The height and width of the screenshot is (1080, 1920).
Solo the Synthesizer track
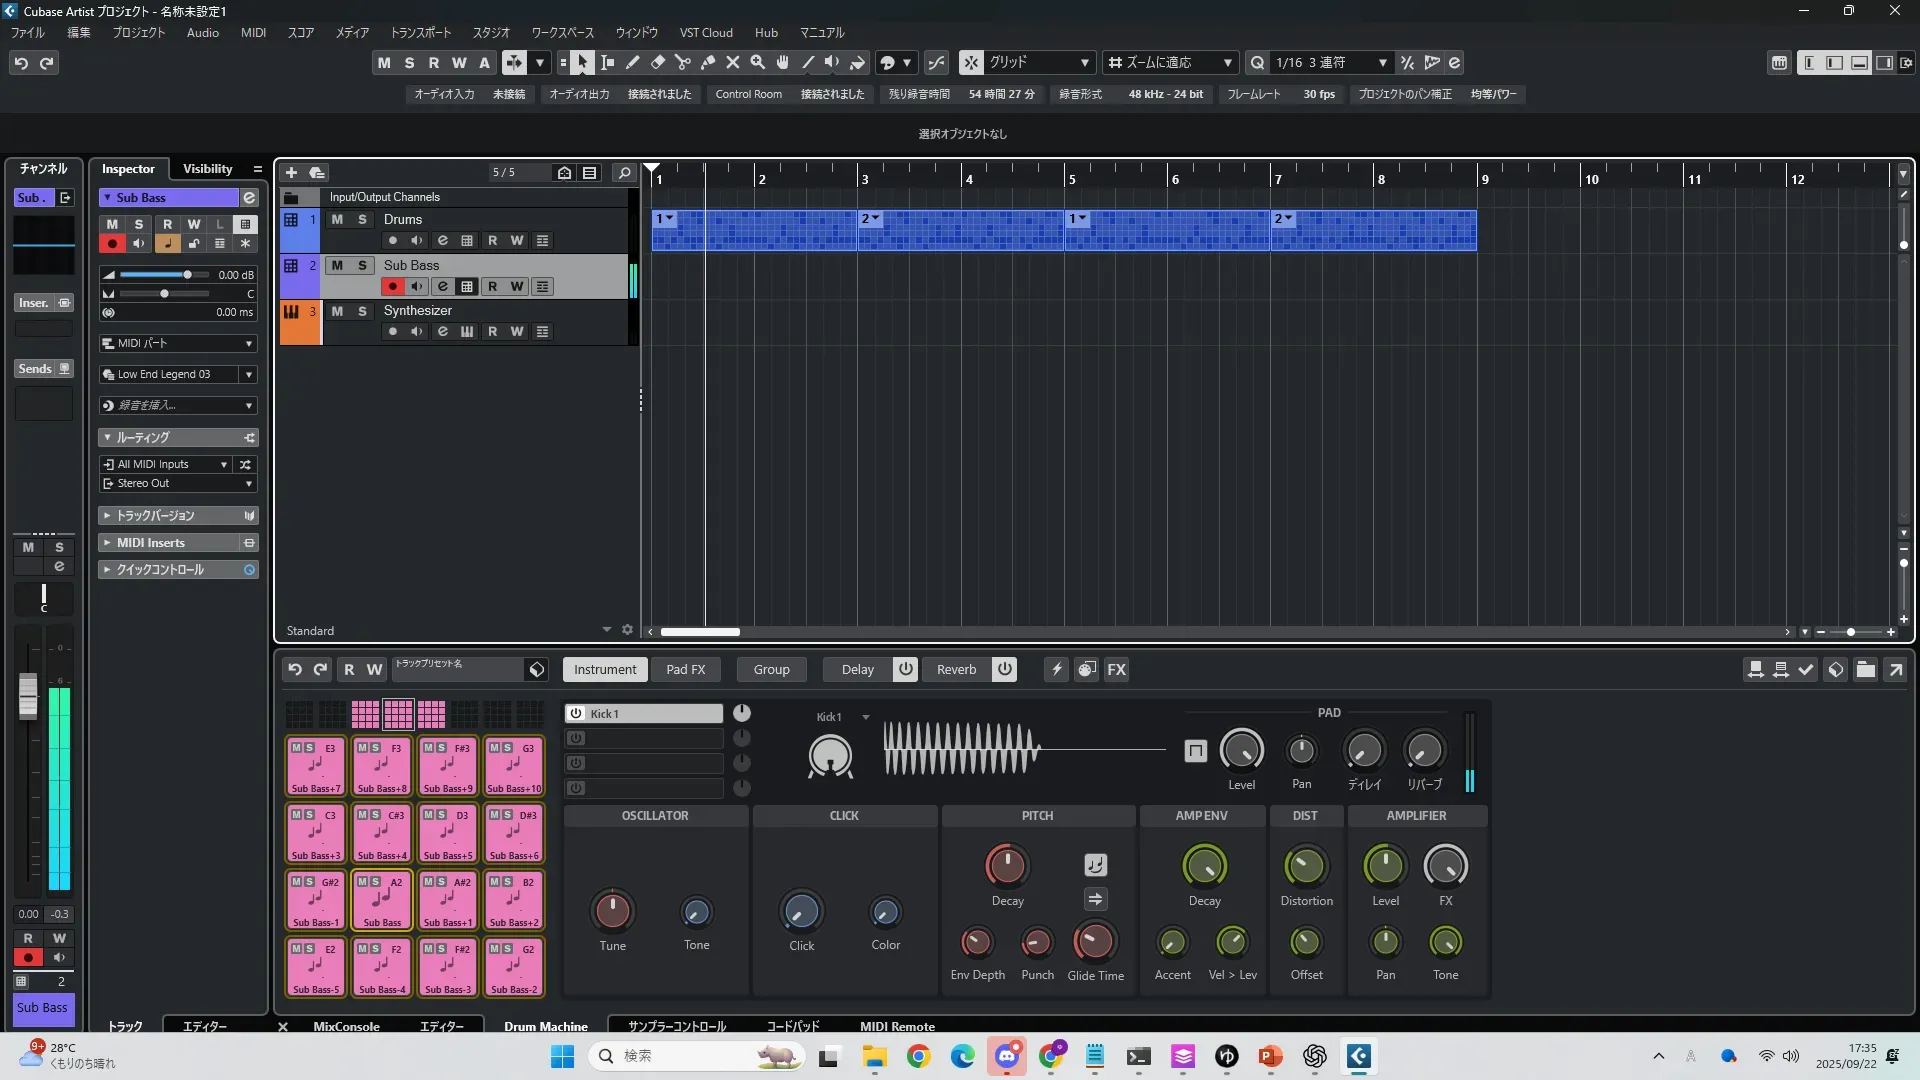(x=362, y=311)
